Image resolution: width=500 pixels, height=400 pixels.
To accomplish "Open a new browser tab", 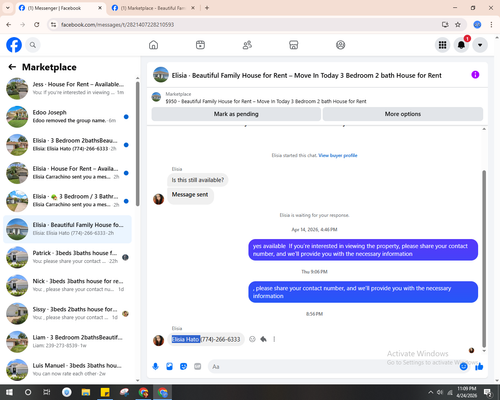I will click(207, 8).
